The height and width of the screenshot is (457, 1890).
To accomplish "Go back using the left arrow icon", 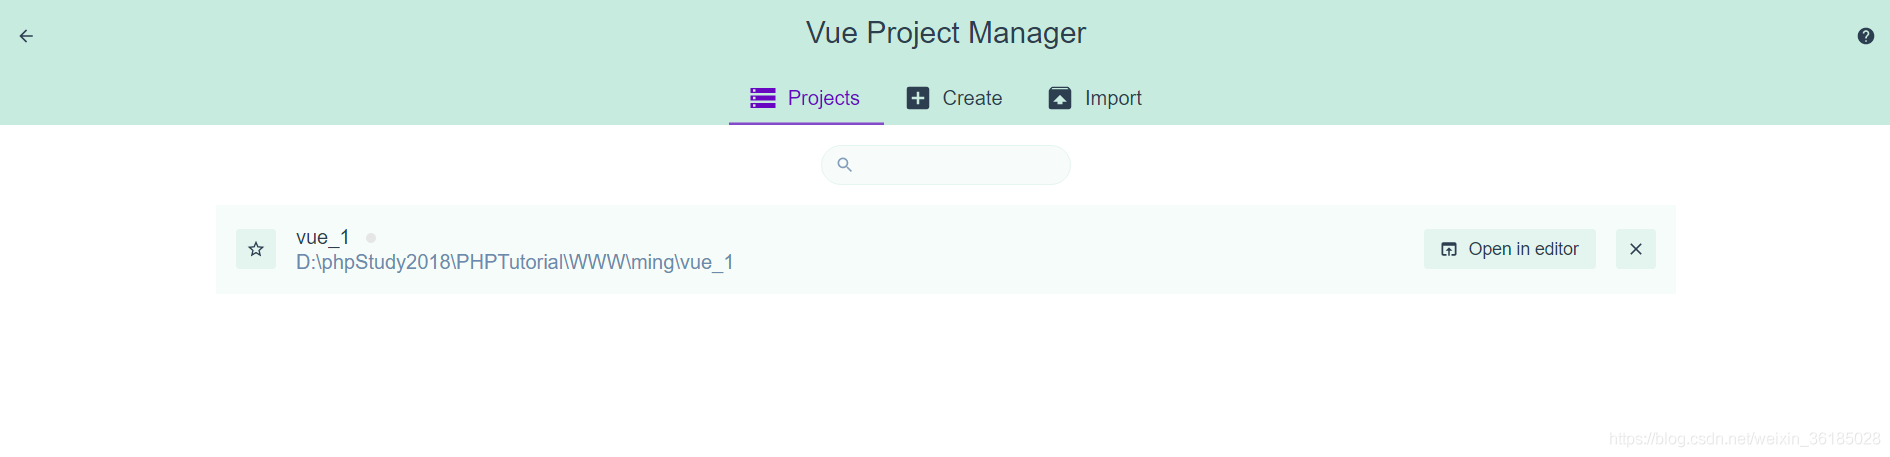I will tap(26, 36).
